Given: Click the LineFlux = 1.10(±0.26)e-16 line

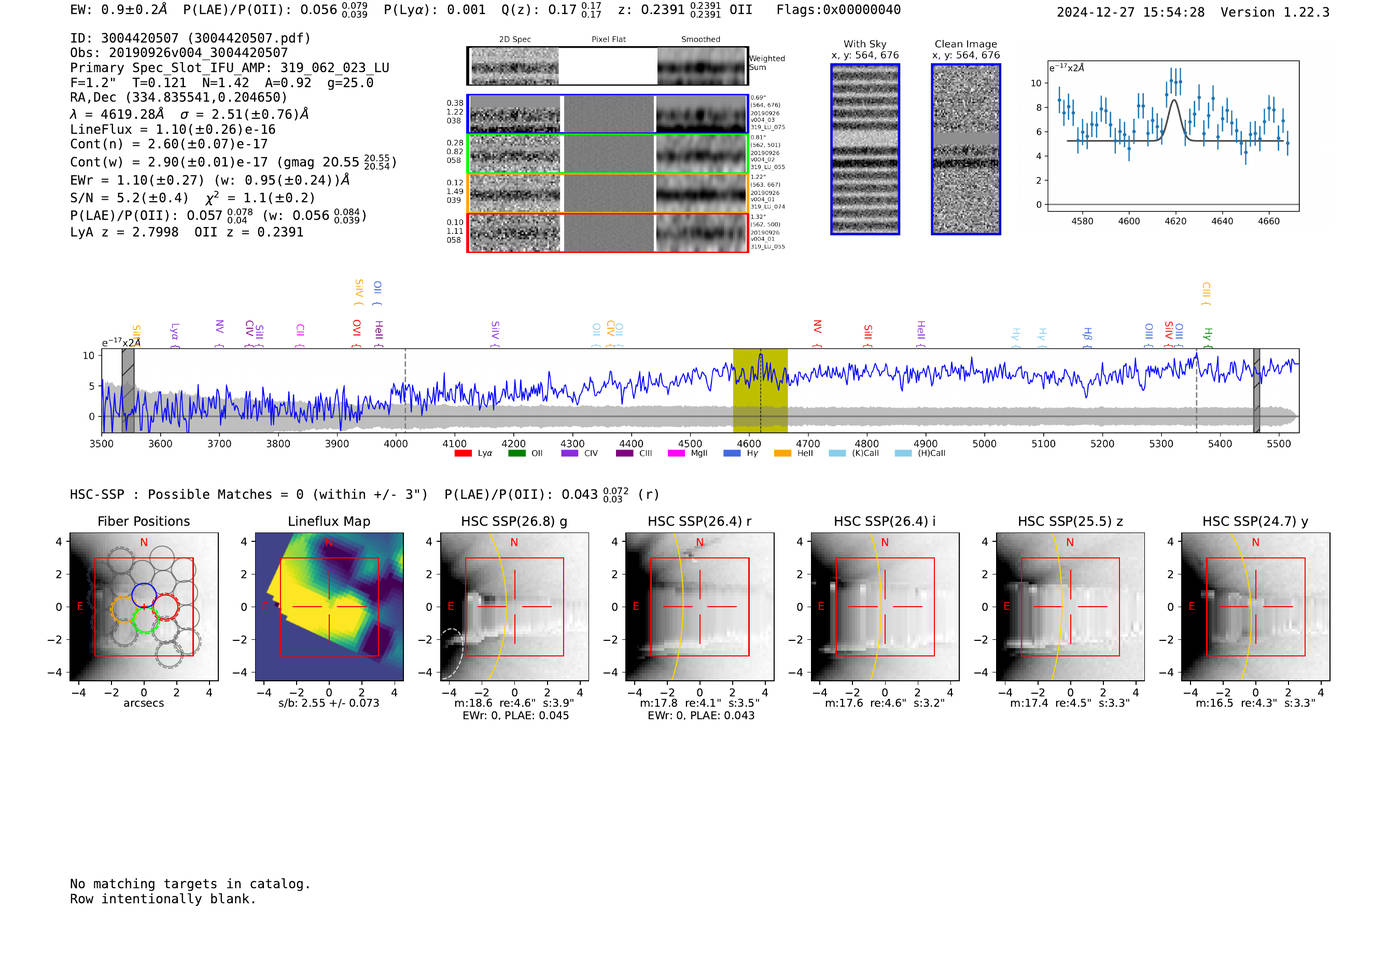Looking at the screenshot, I should pyautogui.click(x=173, y=130).
